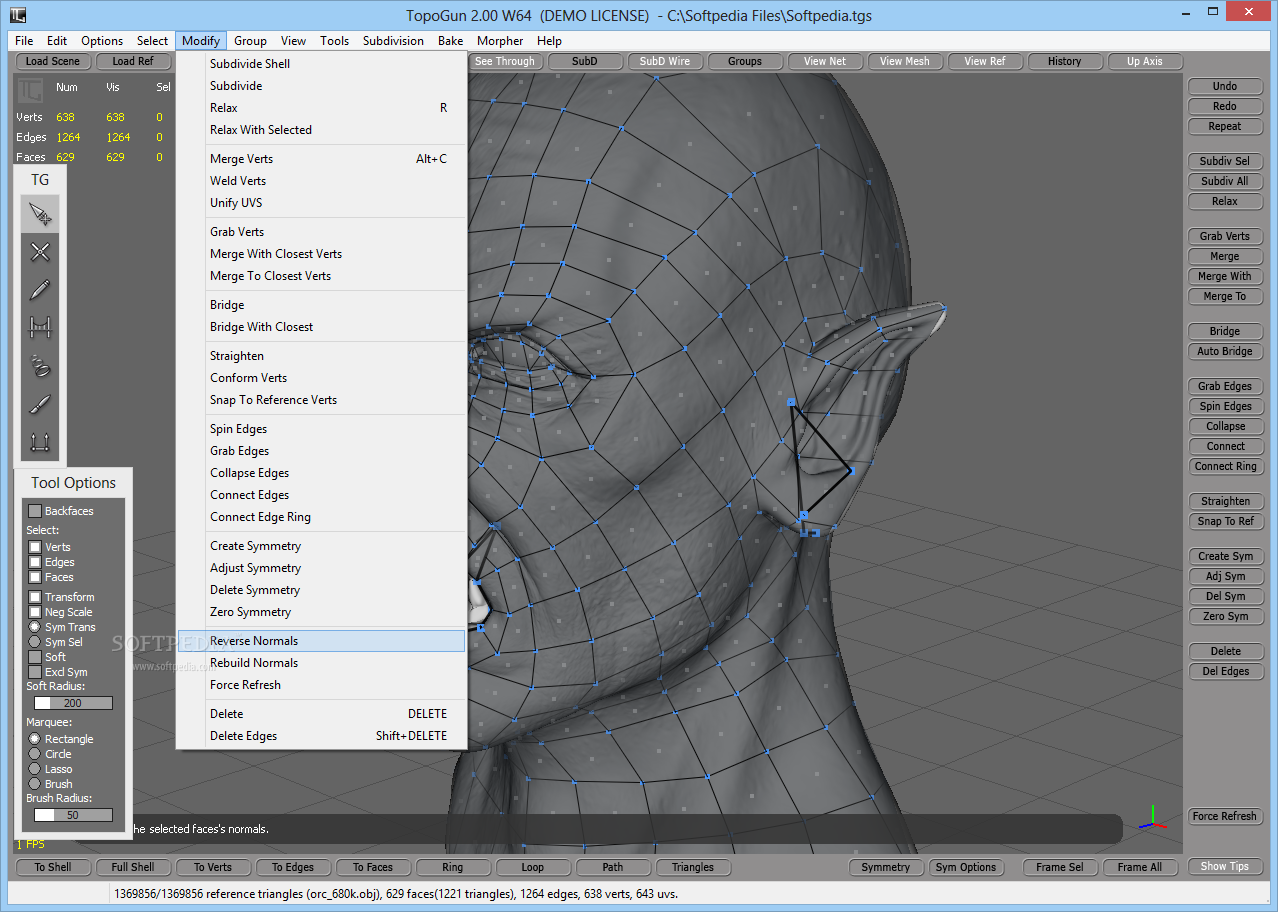The width and height of the screenshot is (1278, 912).
Task: Choose Delete Edges in Modify menu
Action: pos(321,736)
